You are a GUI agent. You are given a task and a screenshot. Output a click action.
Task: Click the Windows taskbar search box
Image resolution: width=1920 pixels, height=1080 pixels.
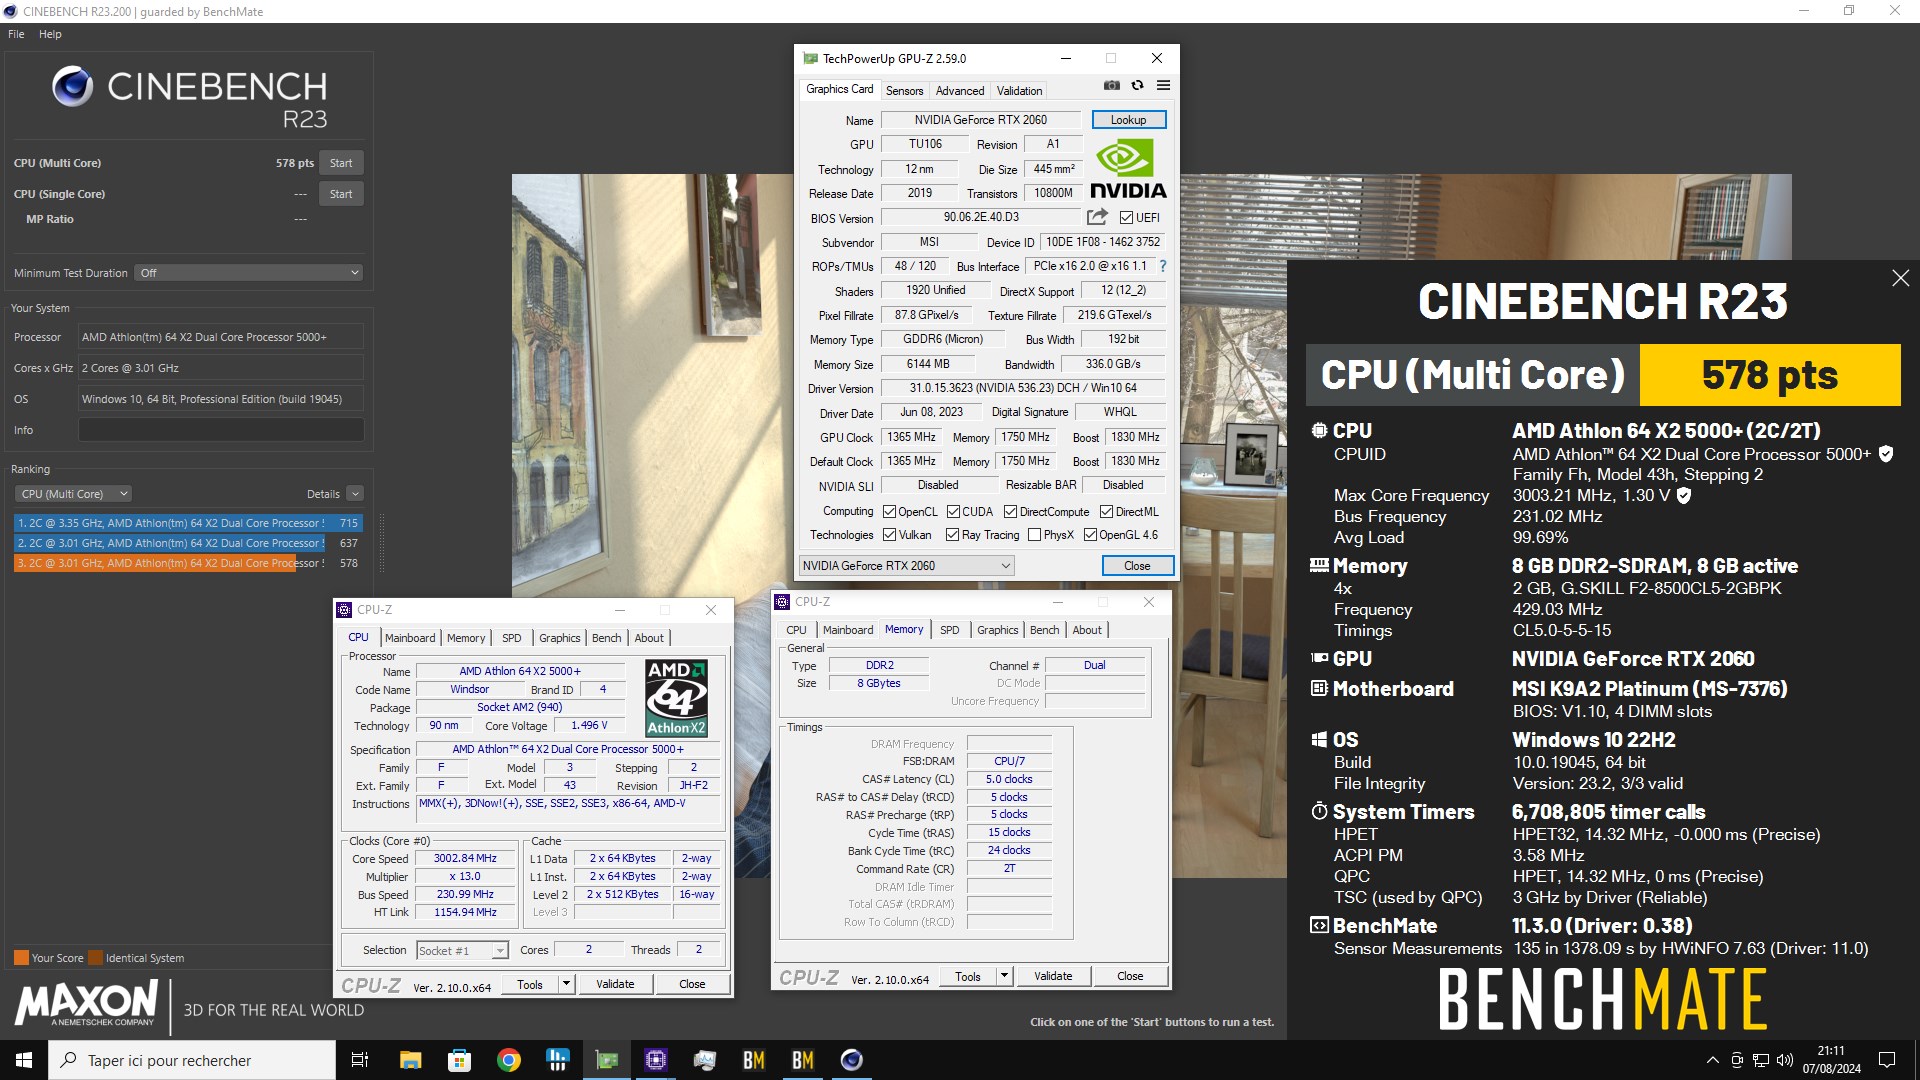(x=192, y=1060)
